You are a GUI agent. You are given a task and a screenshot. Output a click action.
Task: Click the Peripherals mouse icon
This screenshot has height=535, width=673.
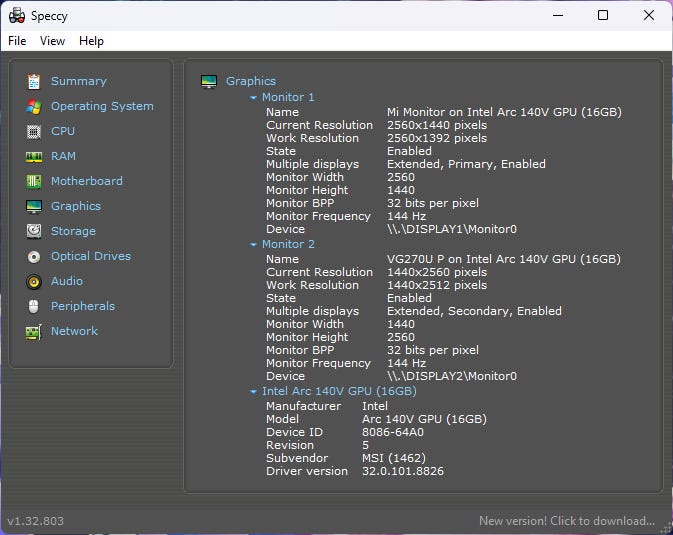[x=33, y=307]
